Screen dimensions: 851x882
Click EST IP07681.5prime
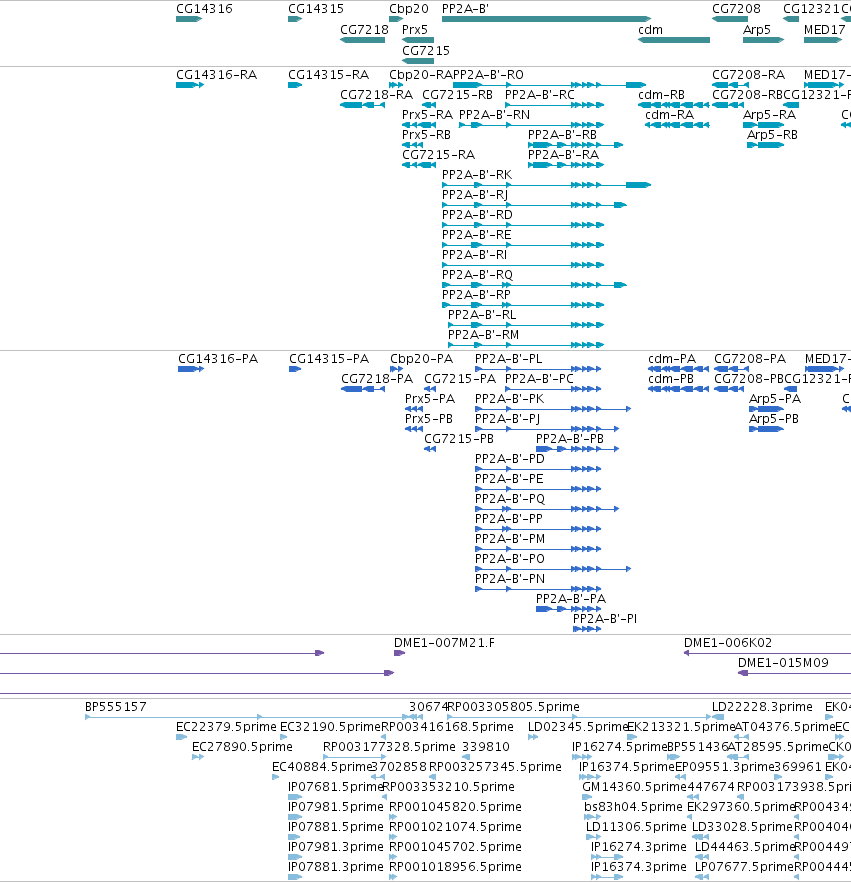coord(295,797)
